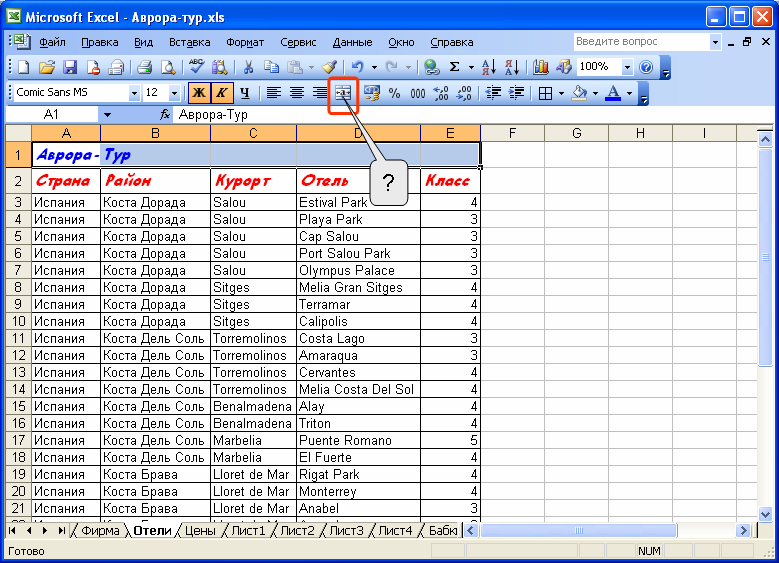Launch the Chart Wizard
The width and height of the screenshot is (779, 563).
pos(541,67)
